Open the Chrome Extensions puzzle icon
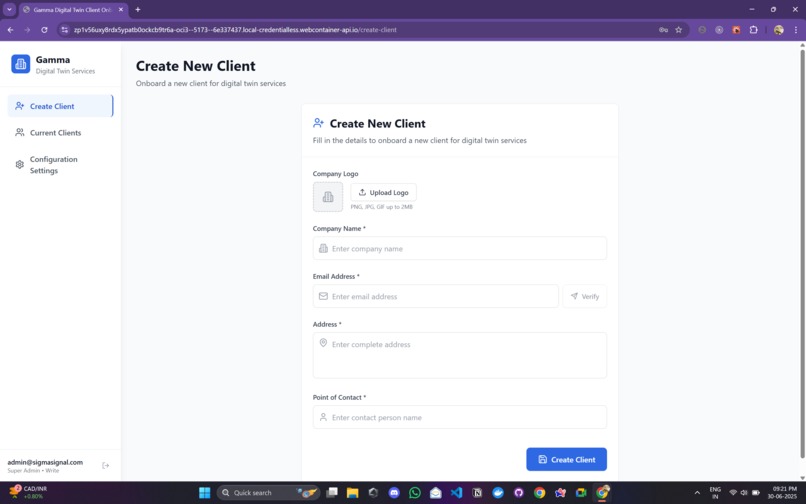The height and width of the screenshot is (504, 806). coord(754,30)
